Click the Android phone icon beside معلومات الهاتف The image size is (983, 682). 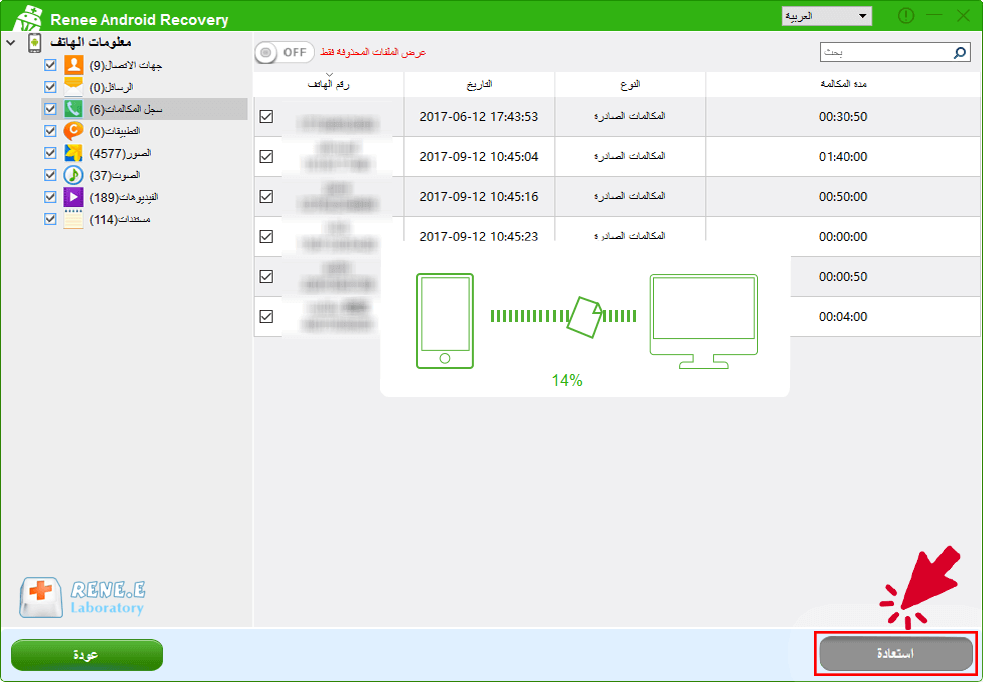click(34, 43)
